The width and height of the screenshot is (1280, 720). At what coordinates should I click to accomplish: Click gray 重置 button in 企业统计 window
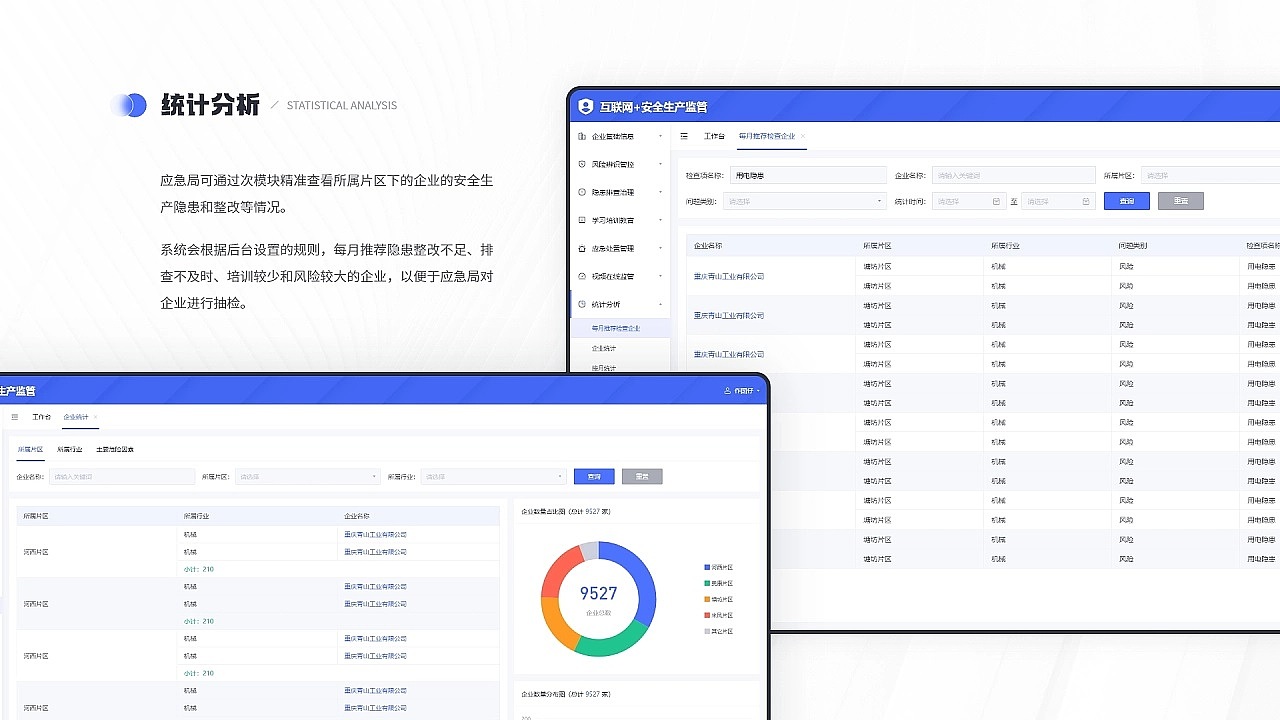[642, 477]
